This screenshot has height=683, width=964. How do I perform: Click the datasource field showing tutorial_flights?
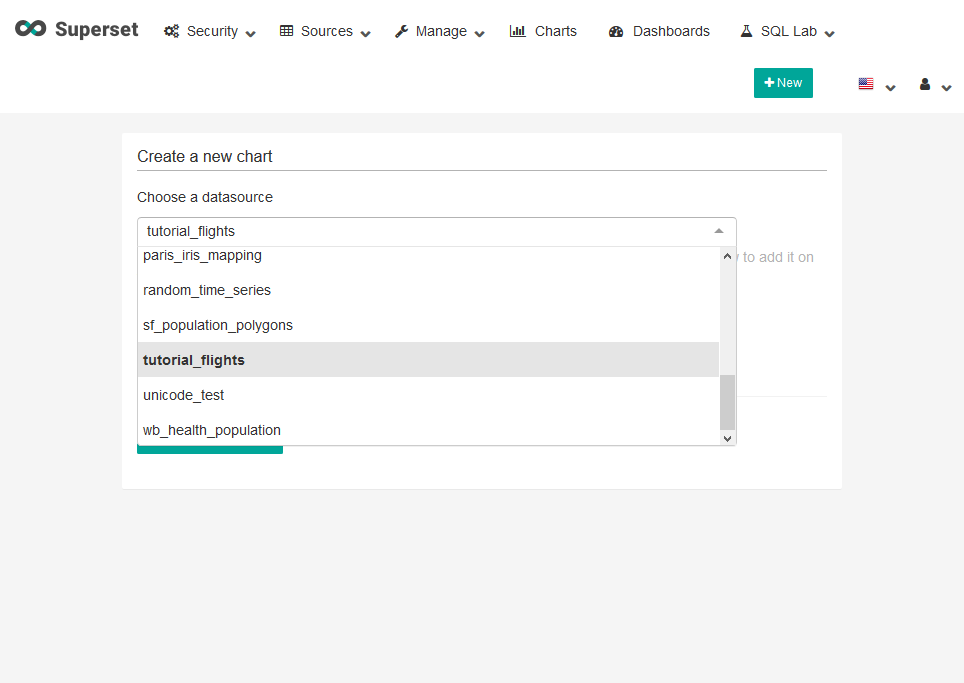click(420, 231)
